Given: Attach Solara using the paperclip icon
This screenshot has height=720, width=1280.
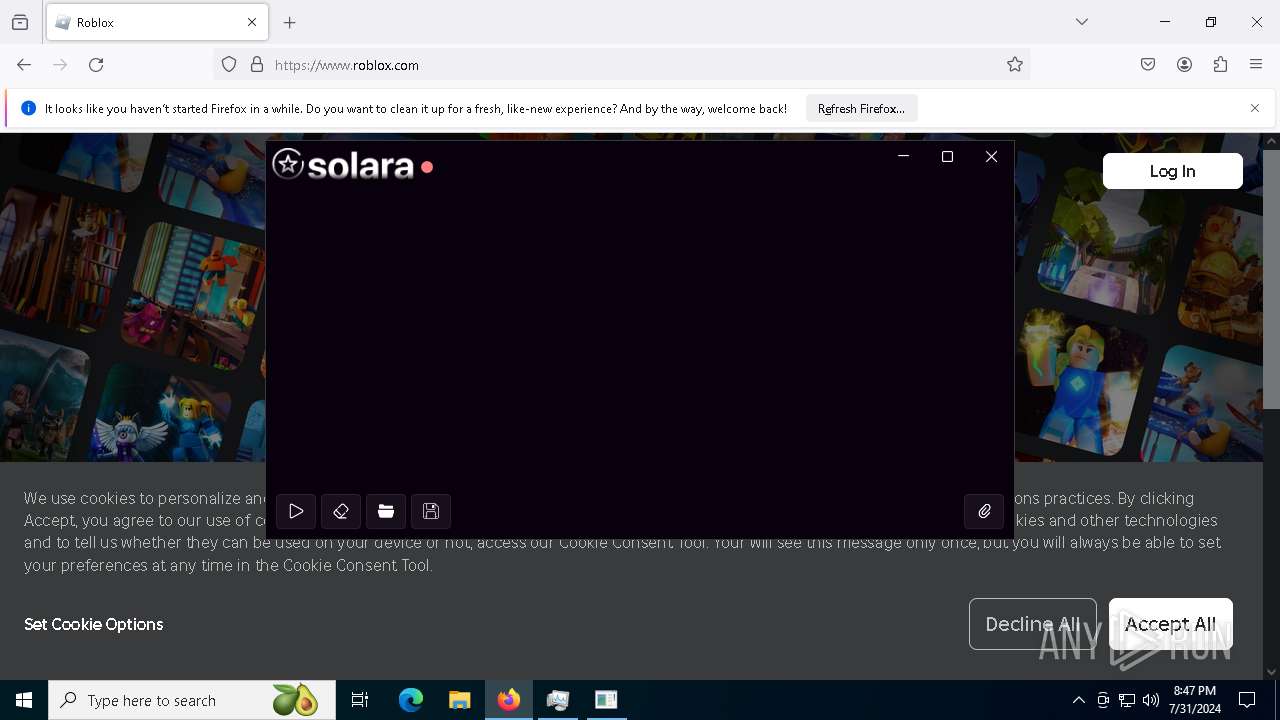Looking at the screenshot, I should [984, 511].
